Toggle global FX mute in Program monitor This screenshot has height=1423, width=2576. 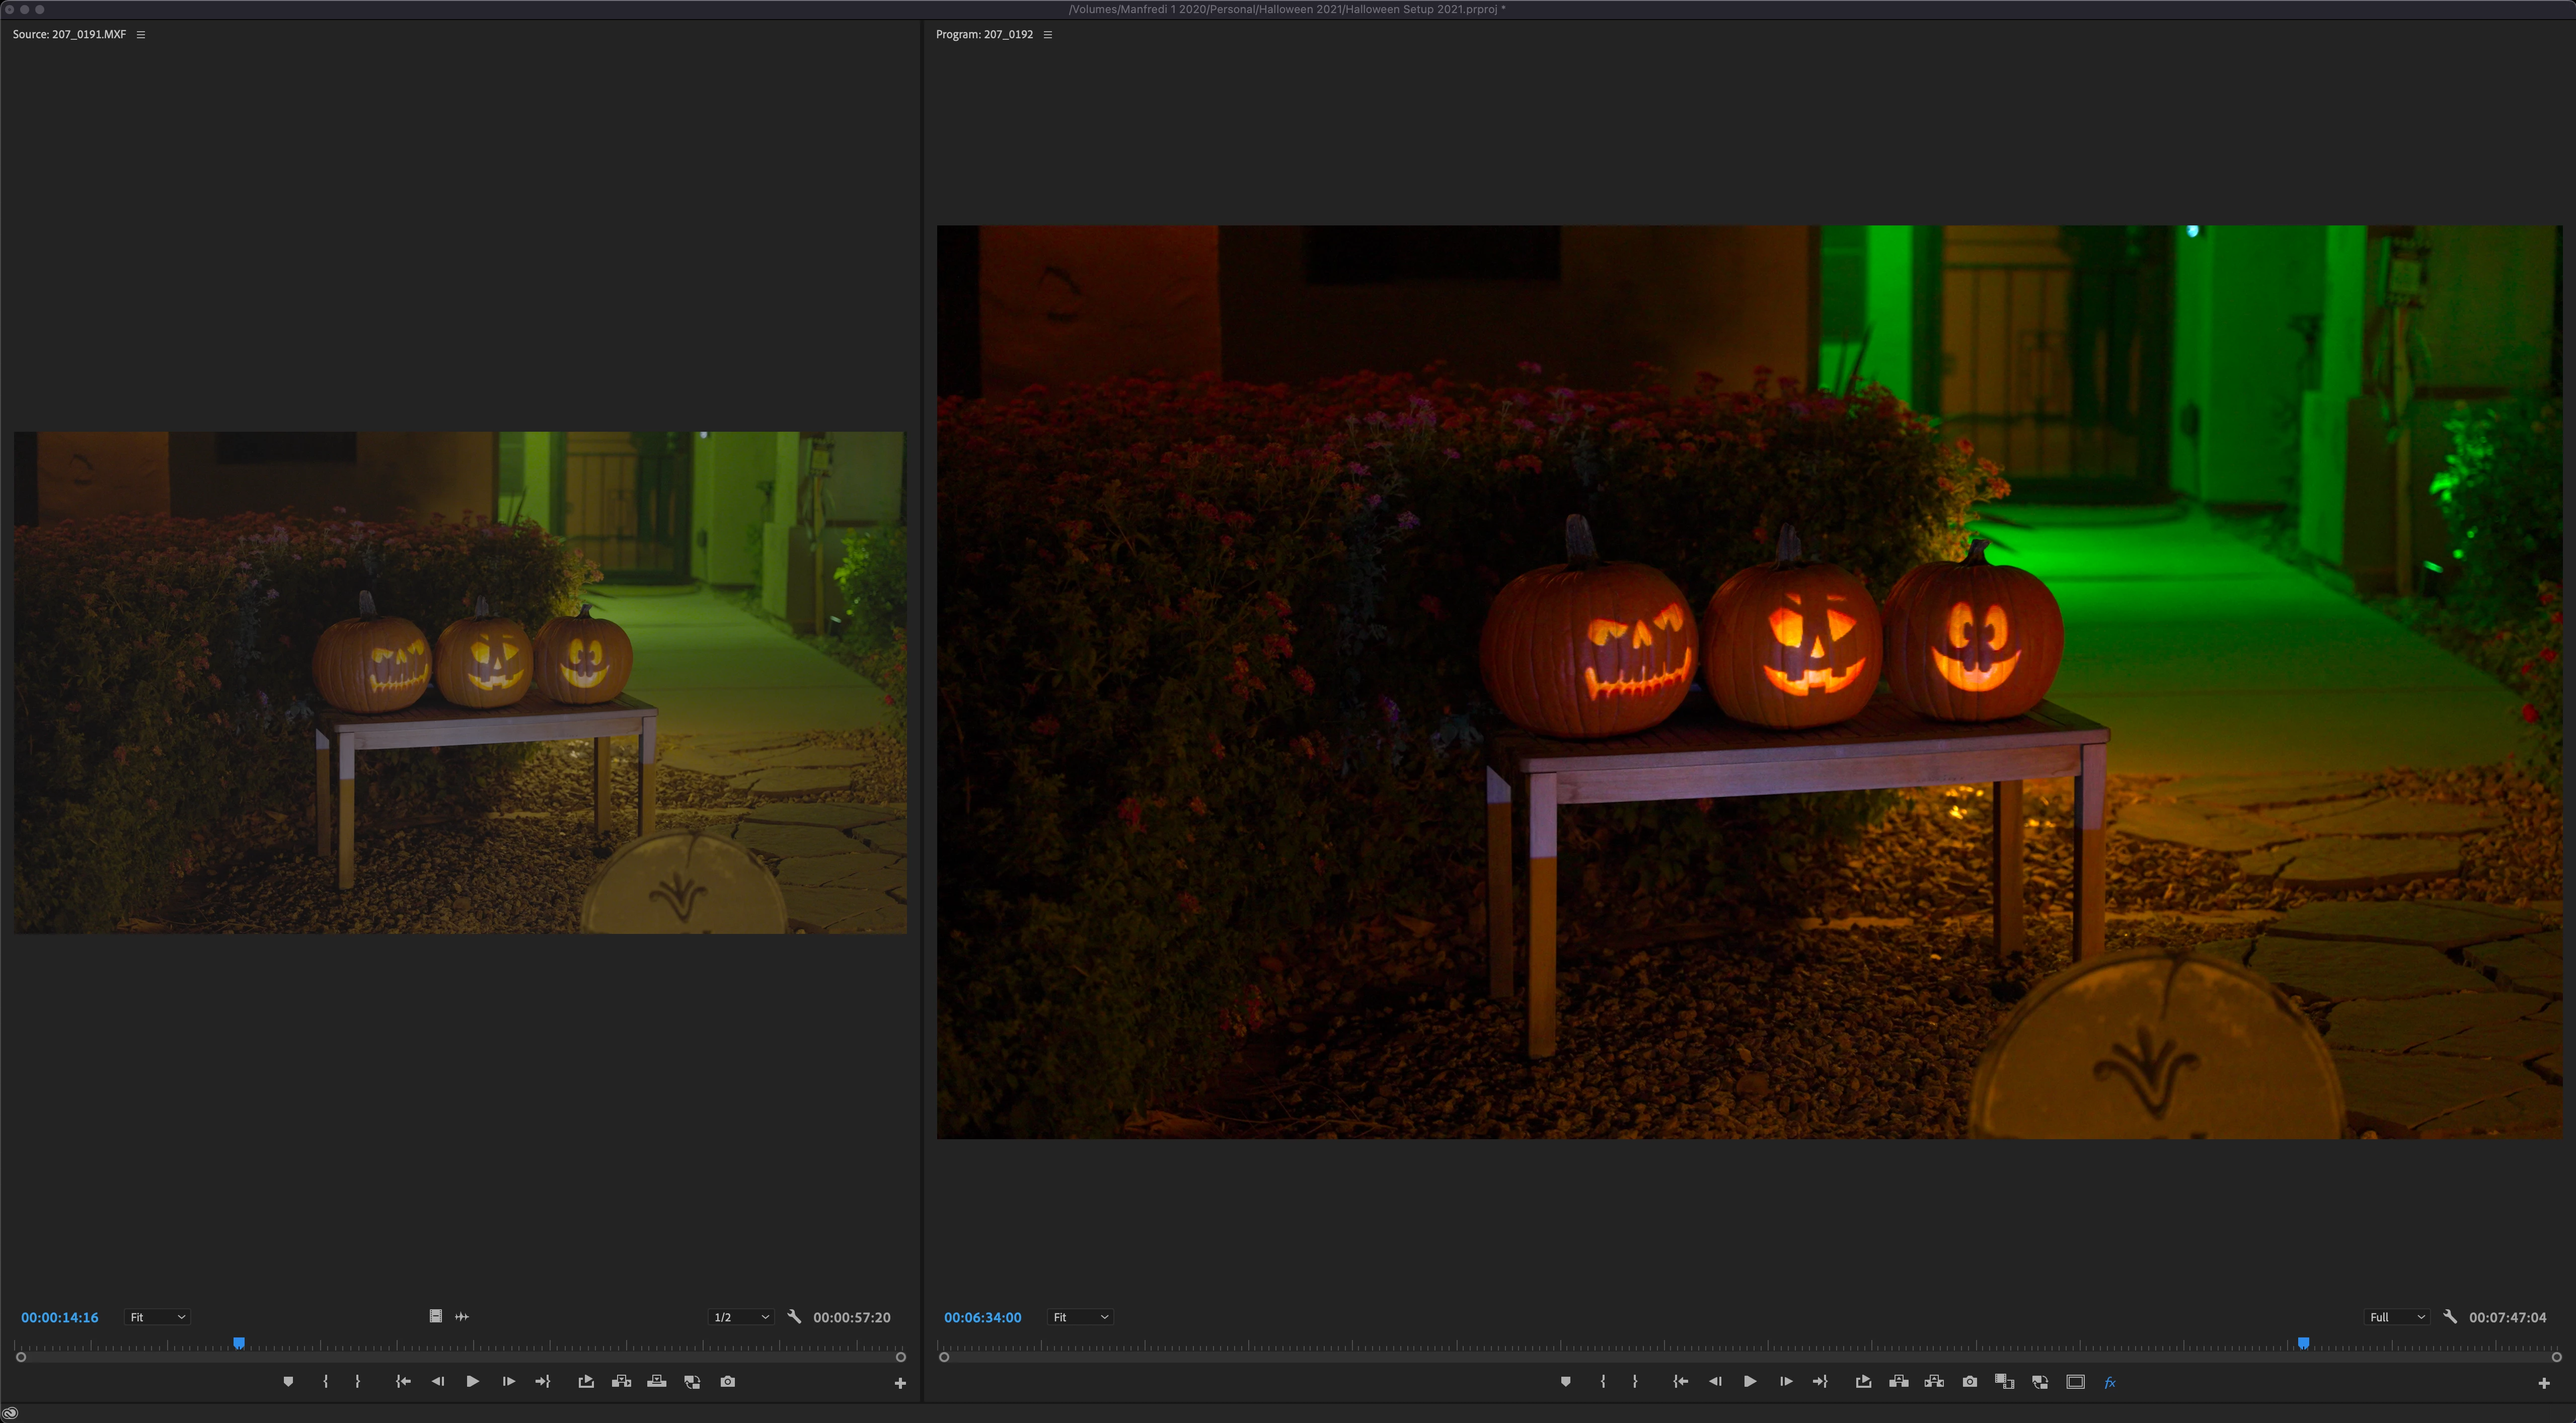tap(2110, 1382)
